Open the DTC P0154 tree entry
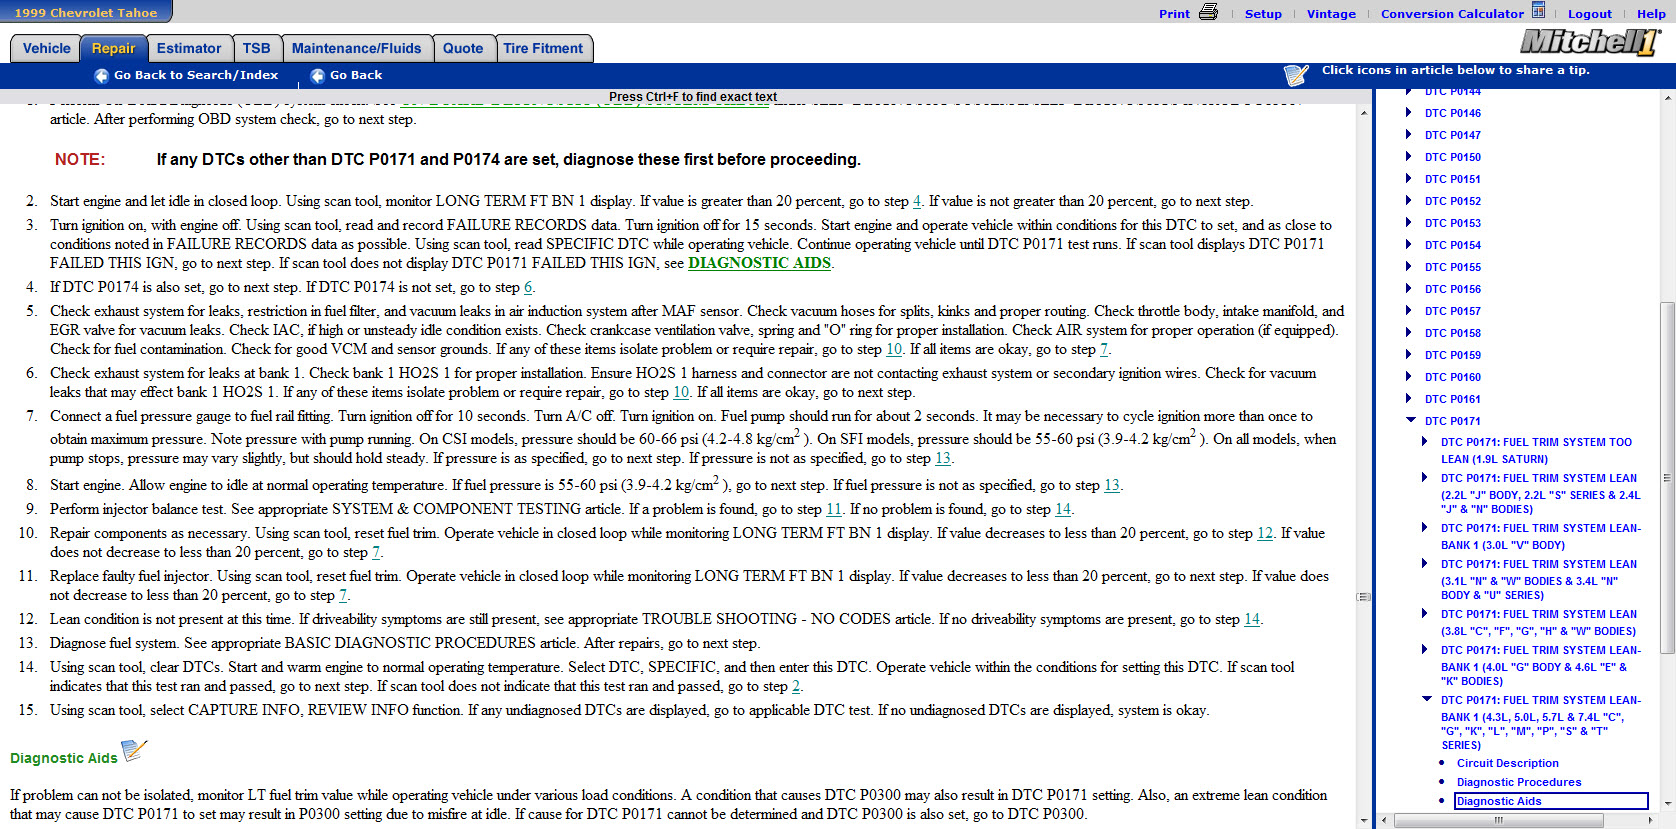Screen dimensions: 1676x829 [x=1453, y=245]
